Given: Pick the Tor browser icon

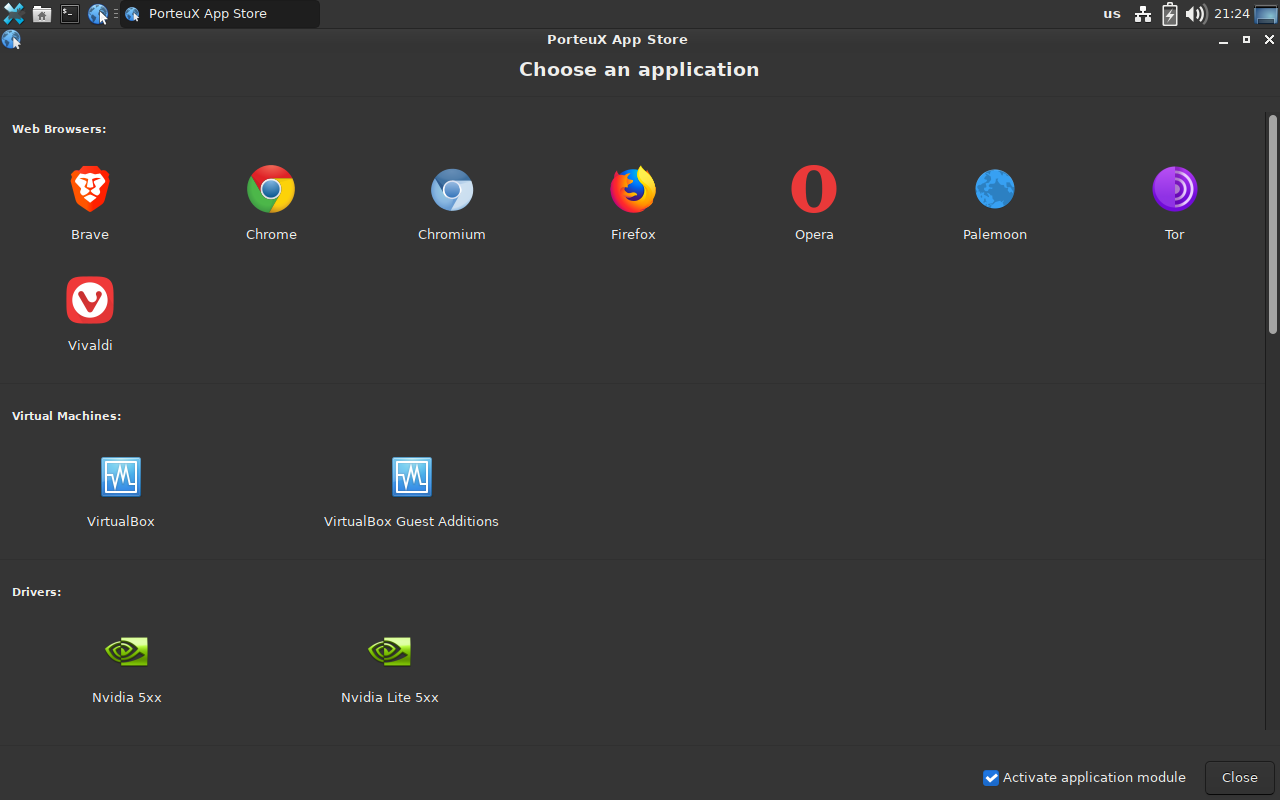Looking at the screenshot, I should tap(1175, 189).
